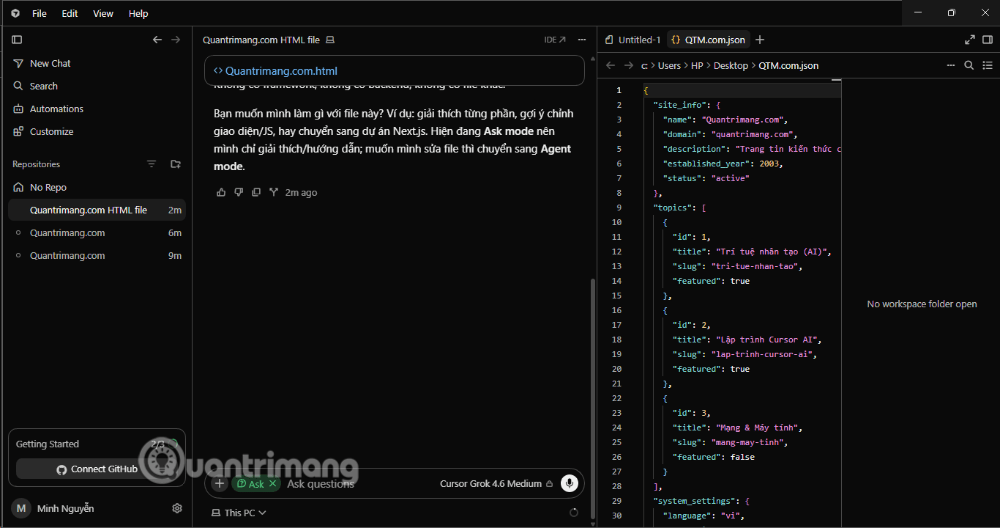Viewport: 1000px width, 528px height.
Task: Open the View menu
Action: [x=103, y=13]
